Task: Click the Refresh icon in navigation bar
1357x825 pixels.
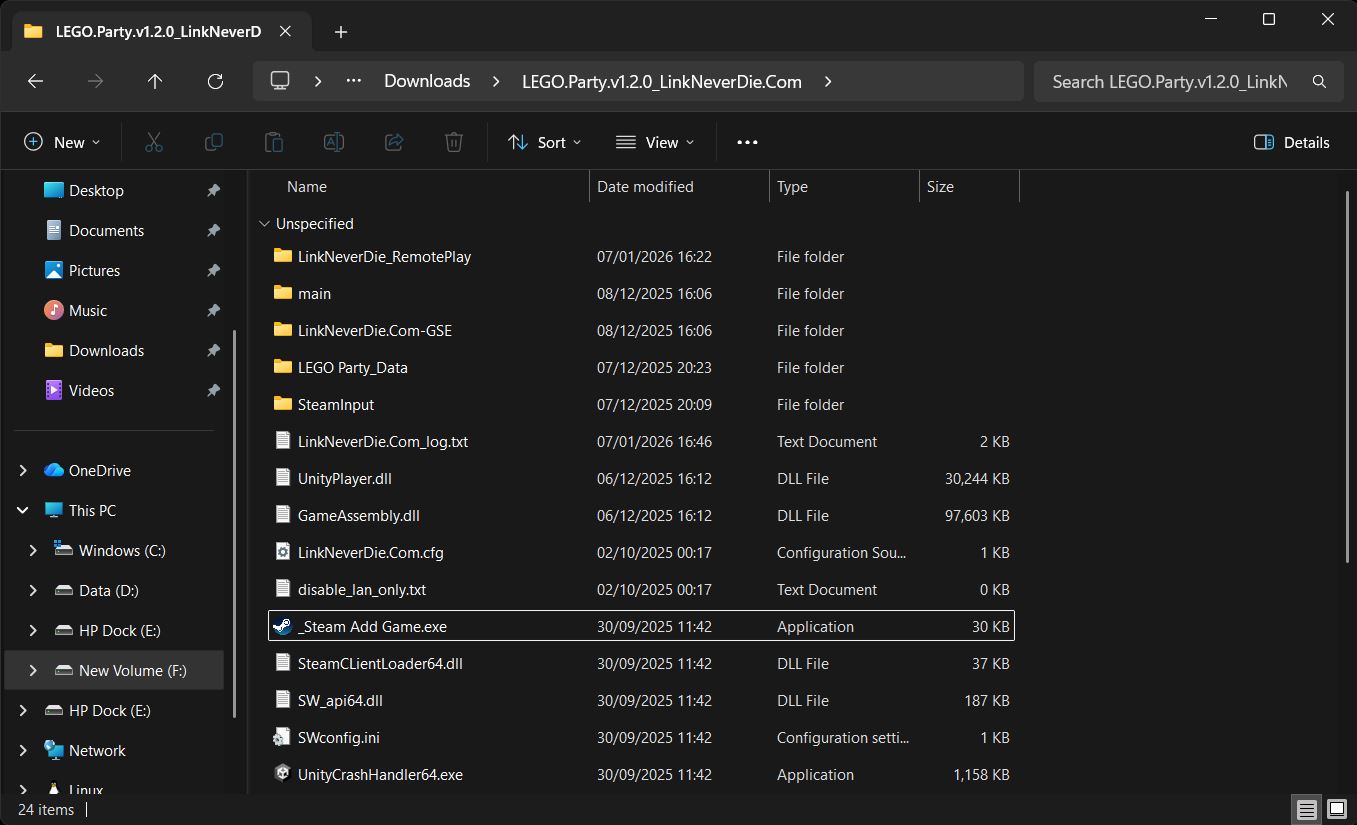Action: pos(215,82)
